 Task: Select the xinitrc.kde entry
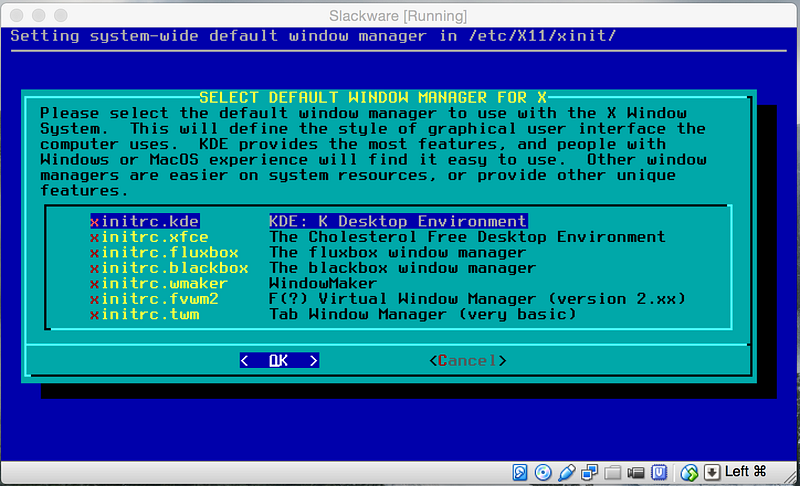[x=145, y=221]
